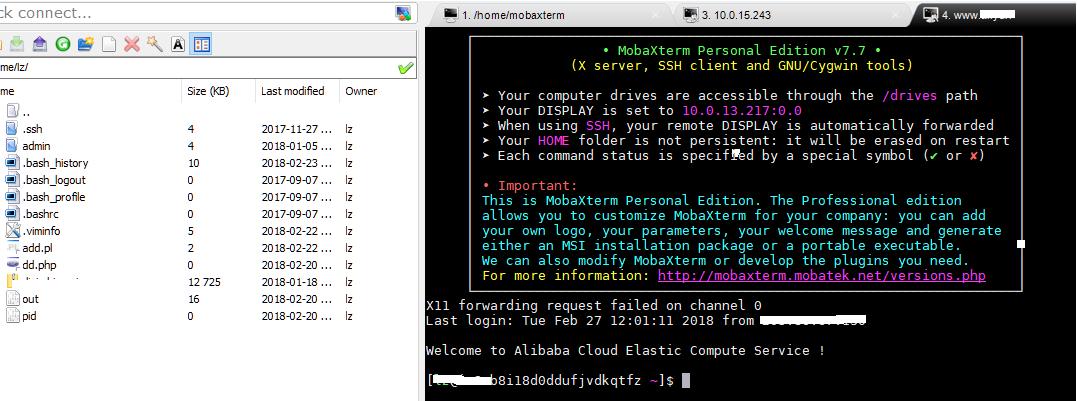Close the 10.0.15.243 tab with its X
The image size is (1077, 401).
[x=893, y=14]
